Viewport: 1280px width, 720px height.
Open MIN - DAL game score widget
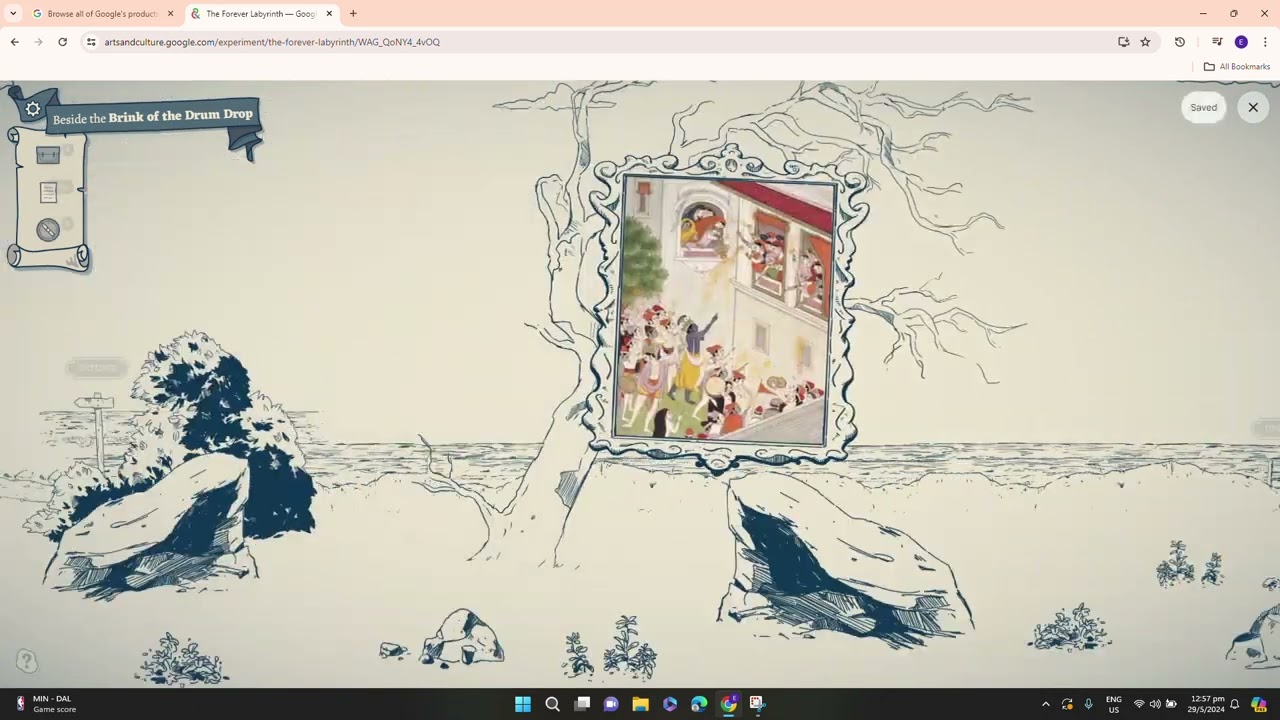47,704
